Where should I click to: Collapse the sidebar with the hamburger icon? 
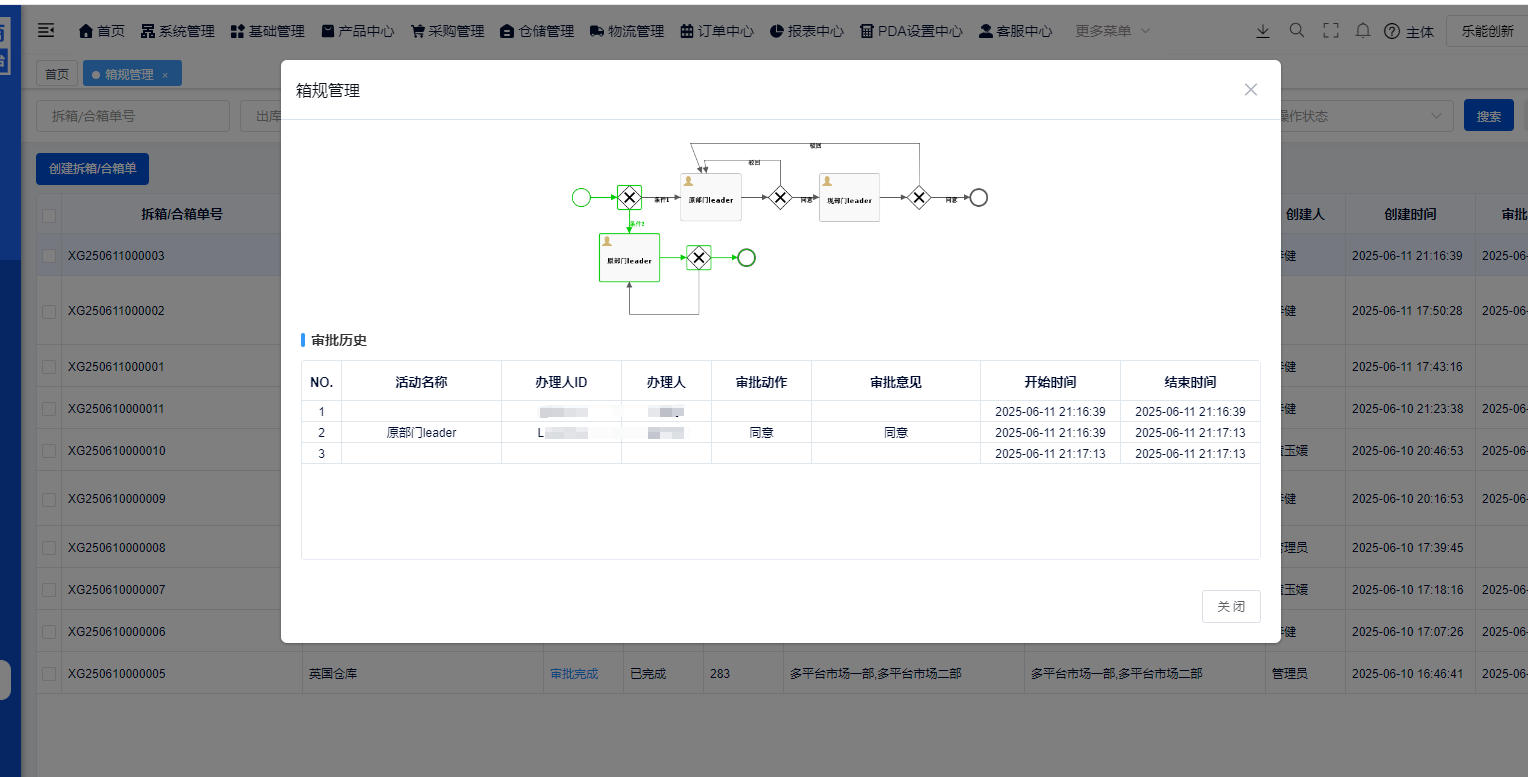coord(46,30)
